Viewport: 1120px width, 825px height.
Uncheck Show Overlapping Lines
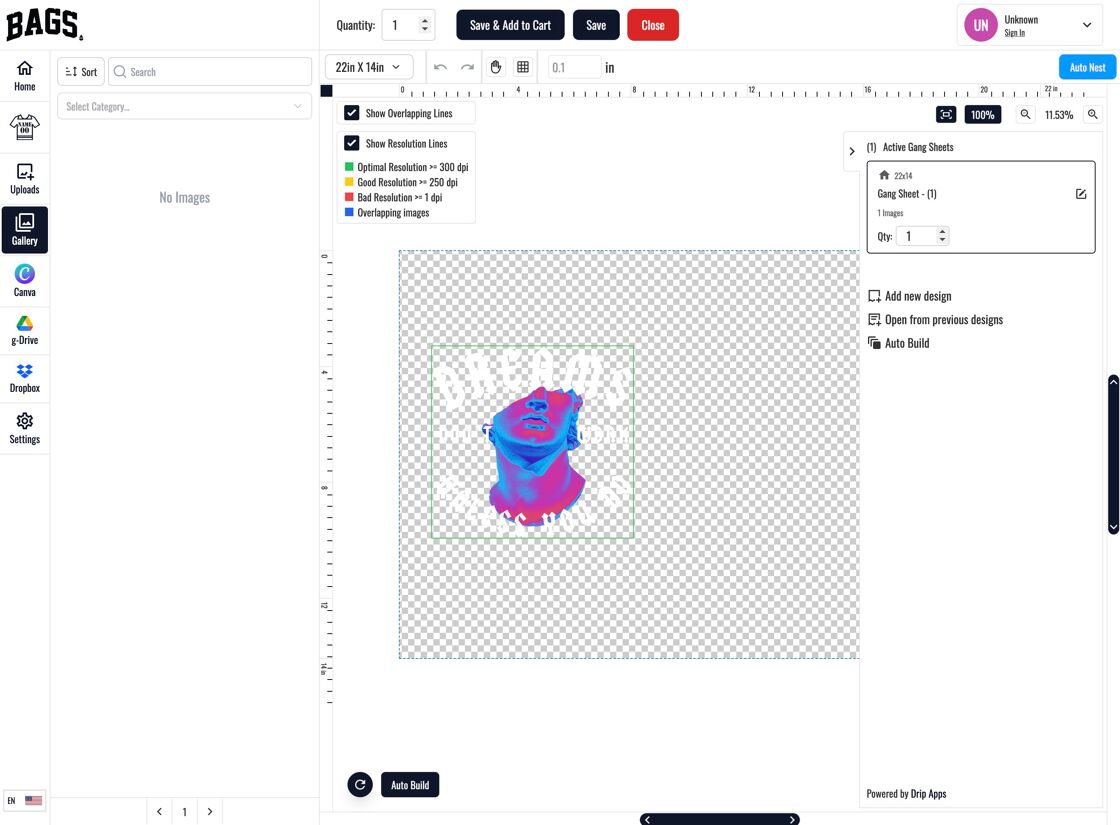pos(351,113)
